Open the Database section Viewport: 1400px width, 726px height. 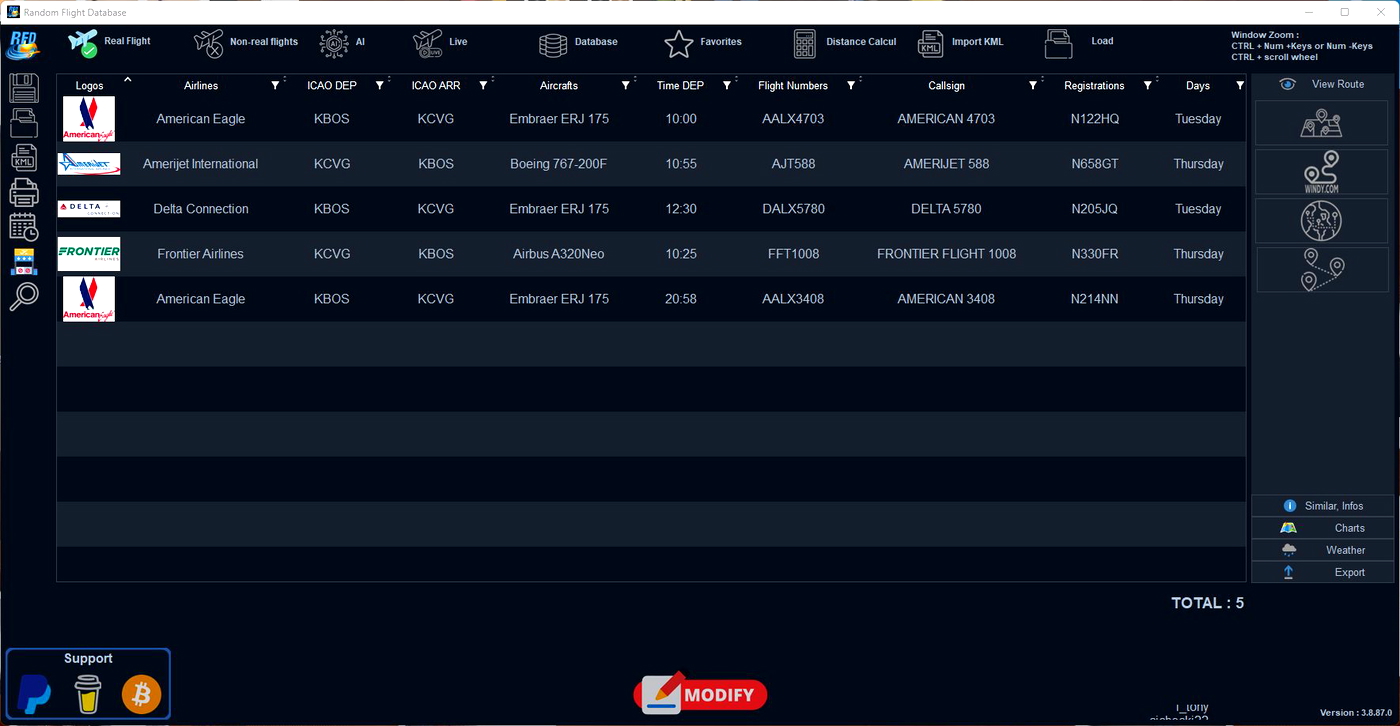(578, 42)
